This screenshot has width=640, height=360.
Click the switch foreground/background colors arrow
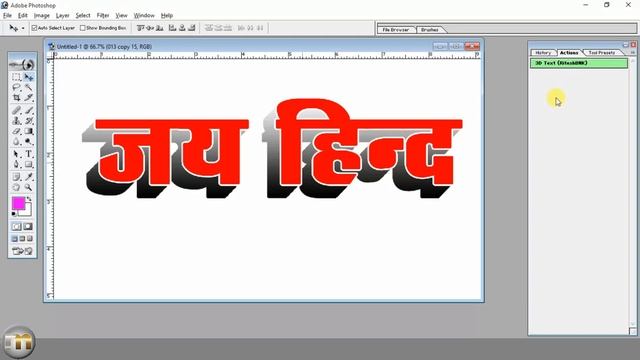coord(29,199)
